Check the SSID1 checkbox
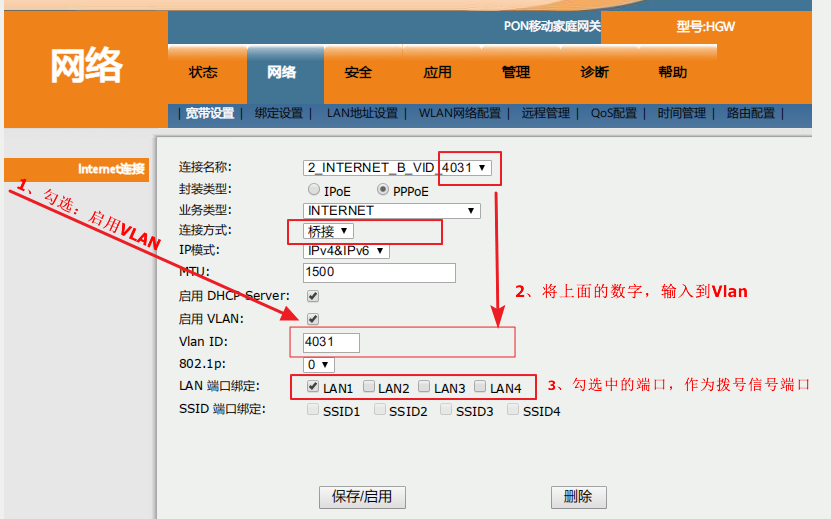This screenshot has height=519, width=831. (313, 409)
